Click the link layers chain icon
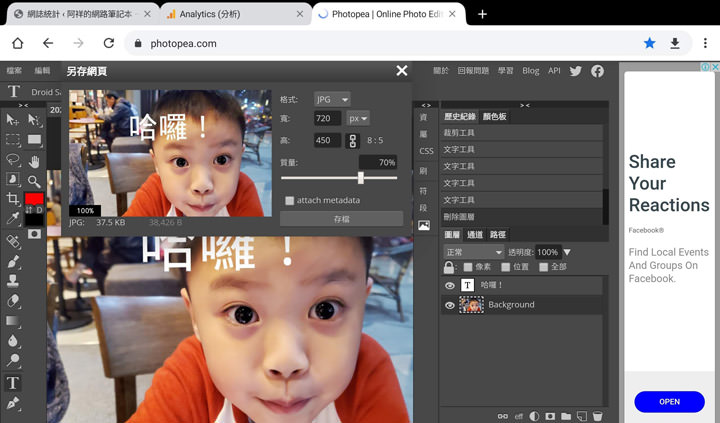 click(503, 417)
